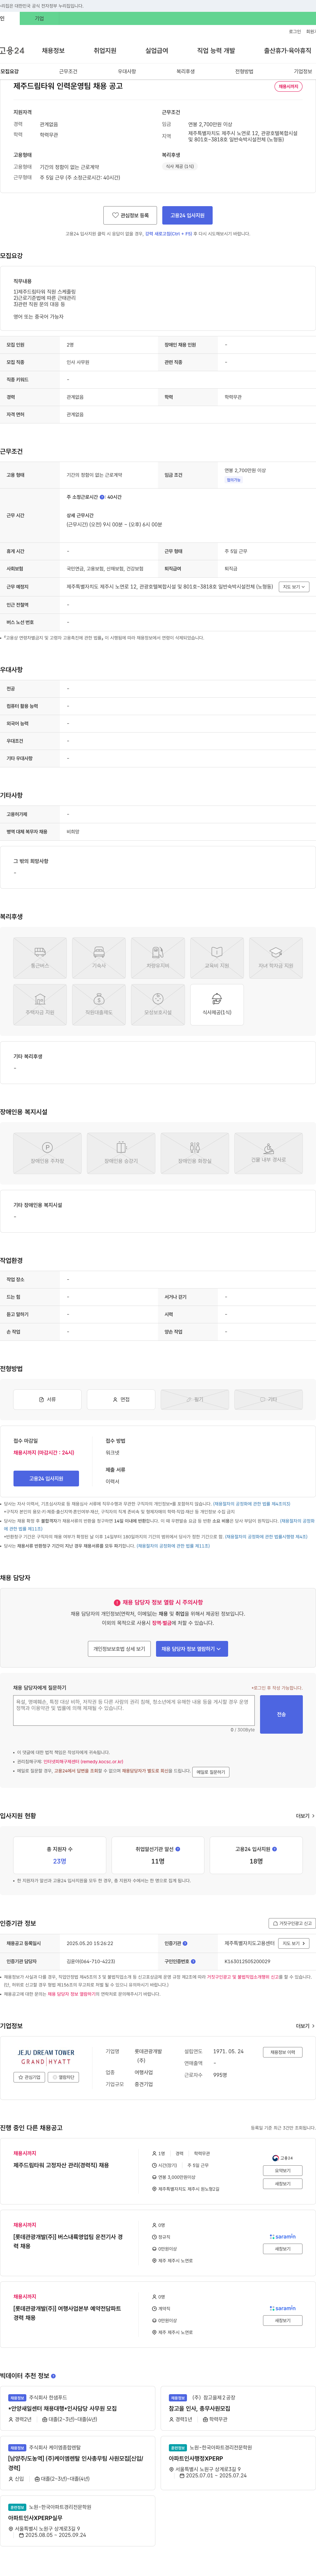Click the 서류 screening method box
This screenshot has width=316, height=2576.
(x=47, y=1399)
